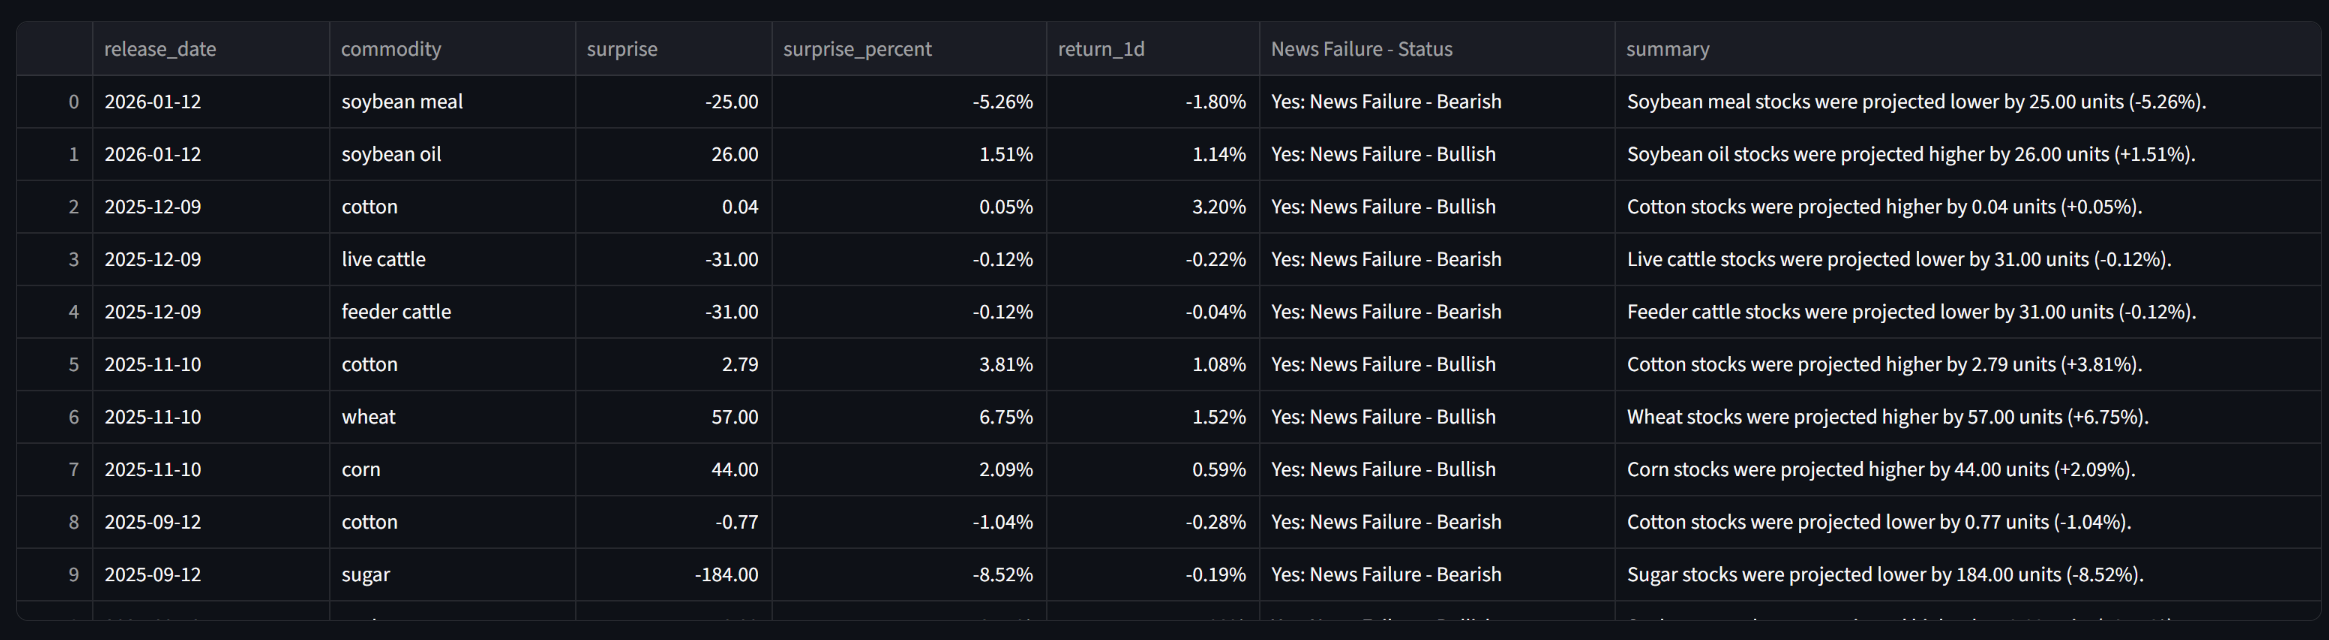Image resolution: width=2329 pixels, height=640 pixels.
Task: Select row index 9 cell
Action: 73,575
